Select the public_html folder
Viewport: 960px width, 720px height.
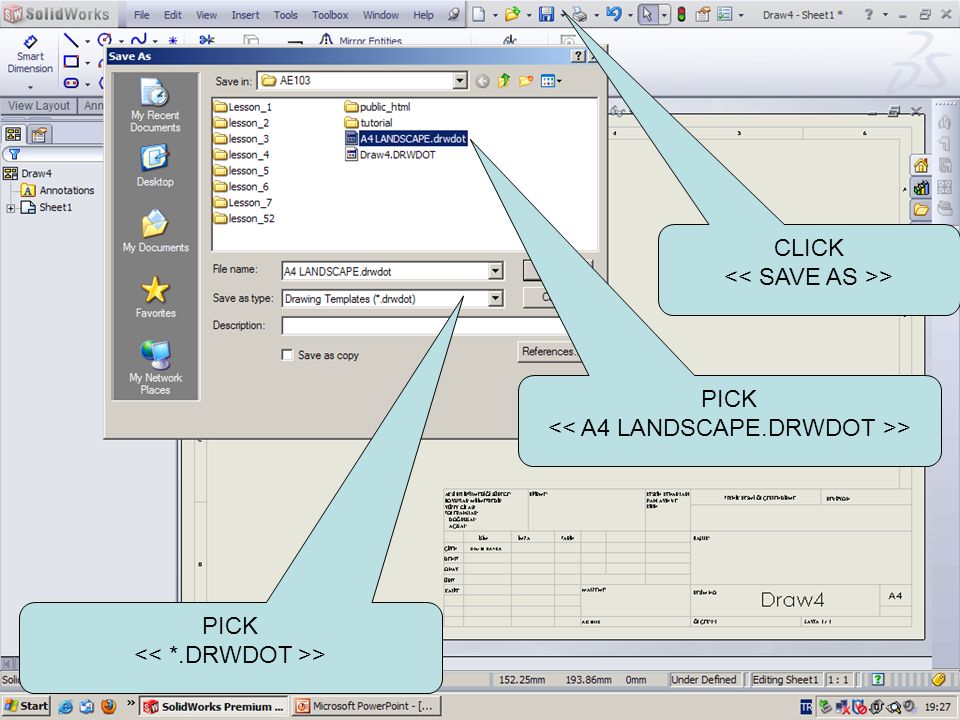pos(378,107)
